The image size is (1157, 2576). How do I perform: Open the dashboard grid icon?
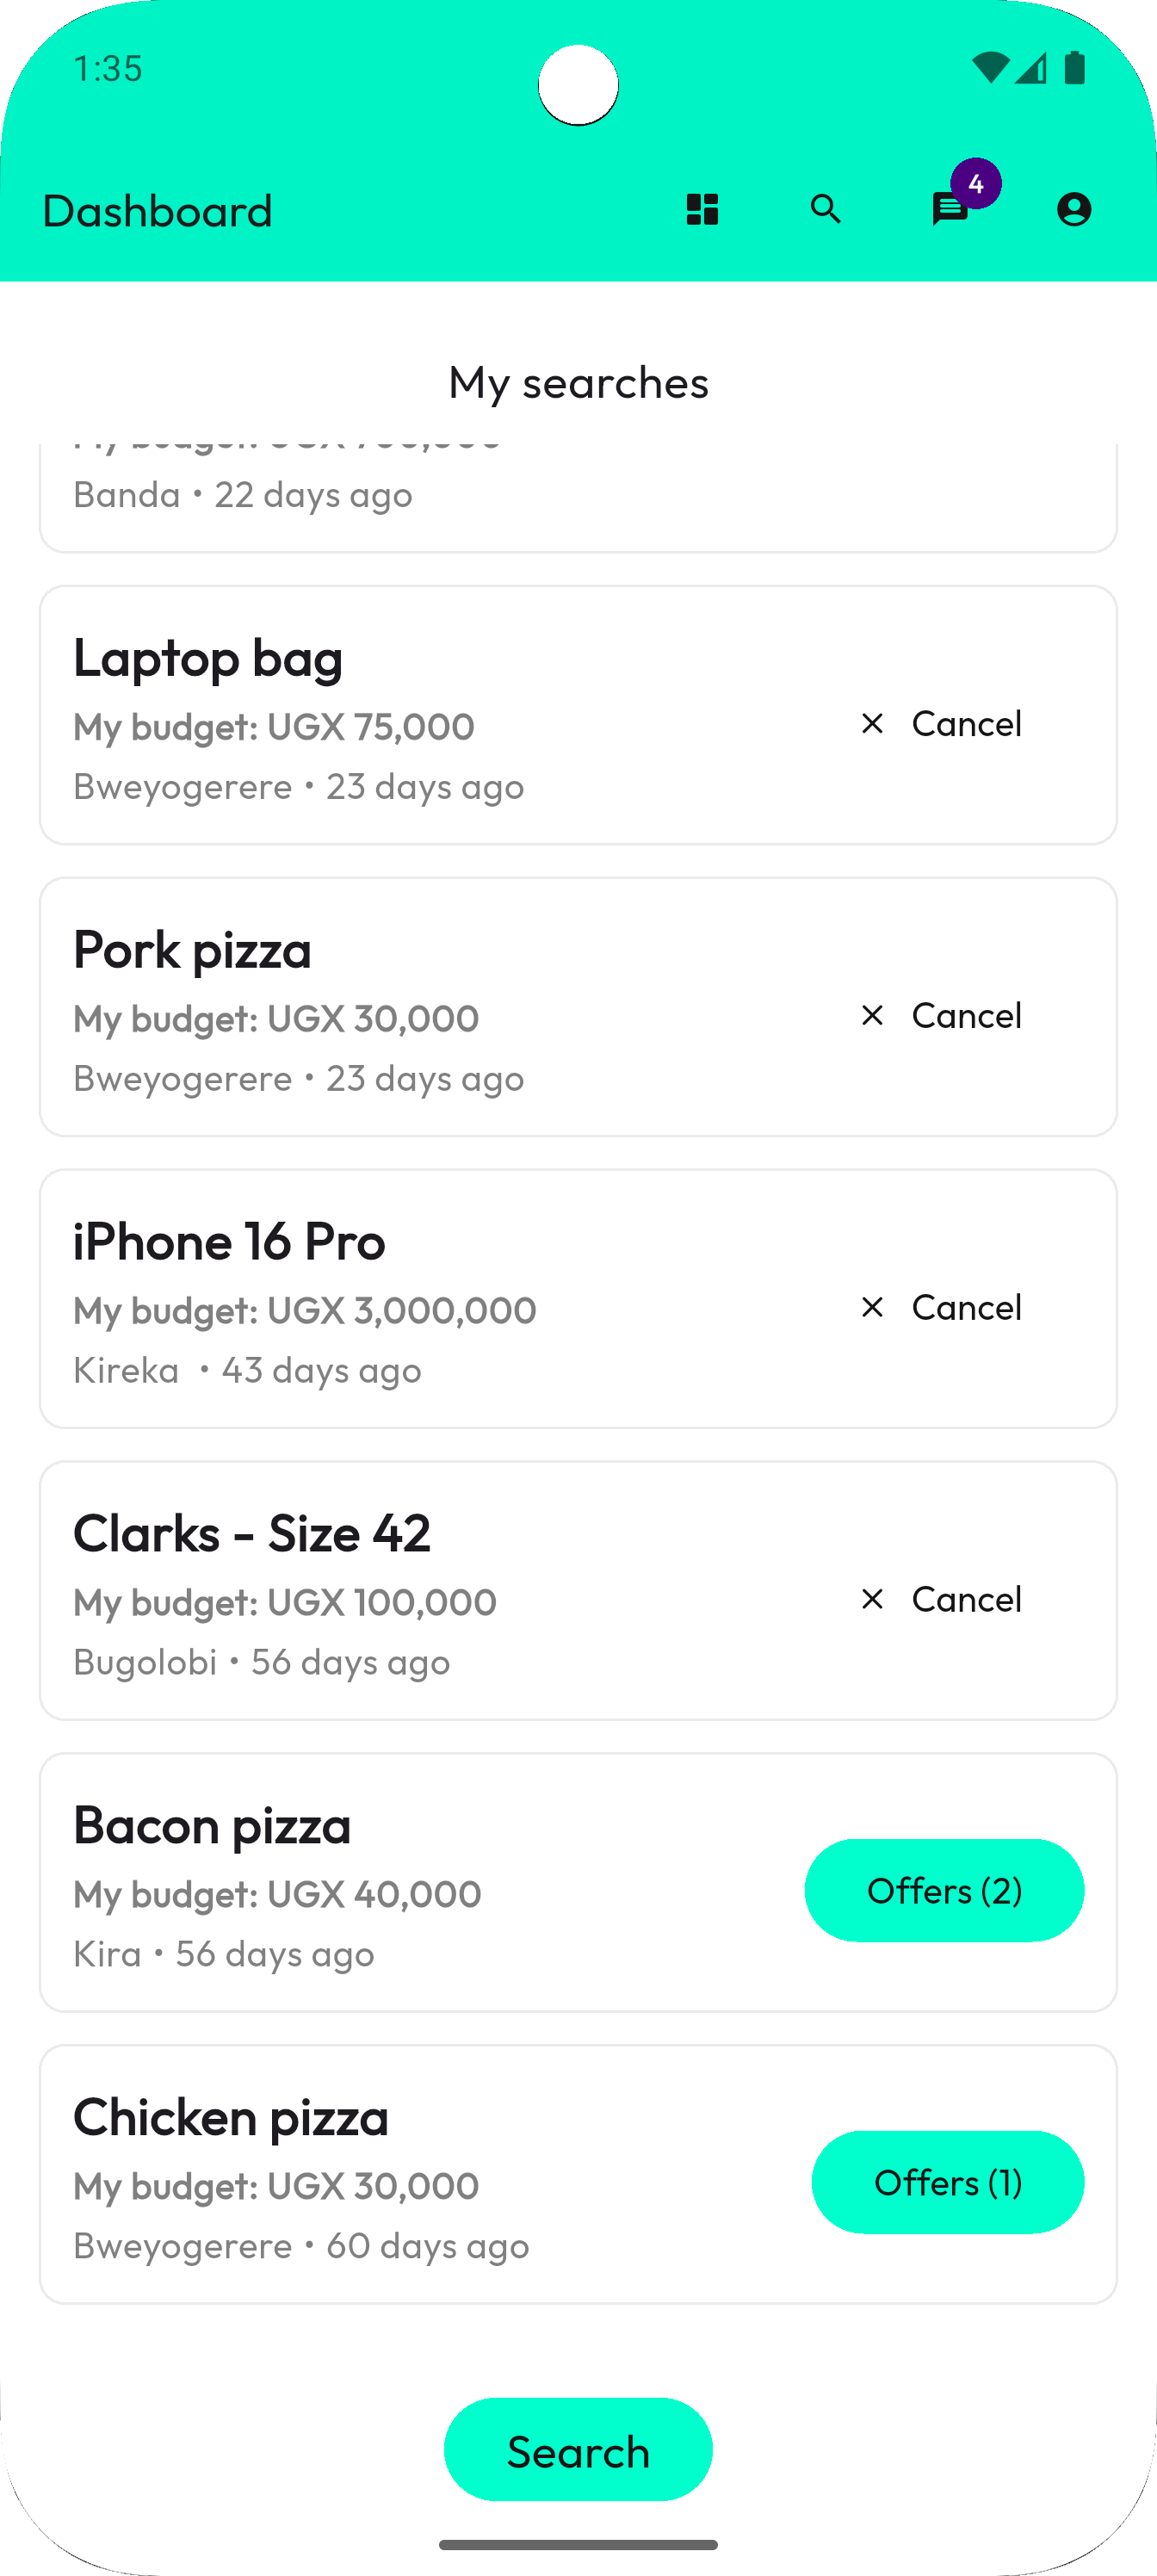tap(702, 210)
